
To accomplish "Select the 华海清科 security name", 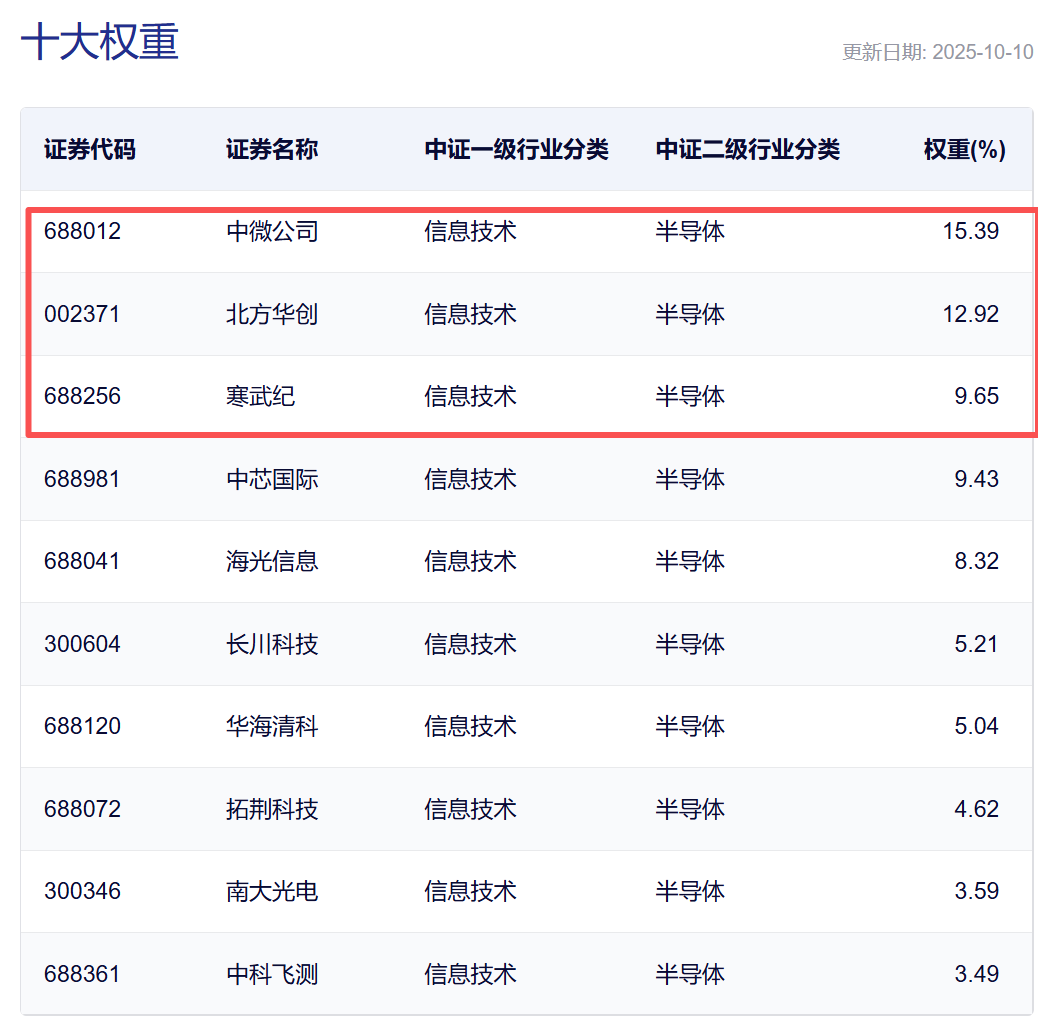I will coord(272,726).
